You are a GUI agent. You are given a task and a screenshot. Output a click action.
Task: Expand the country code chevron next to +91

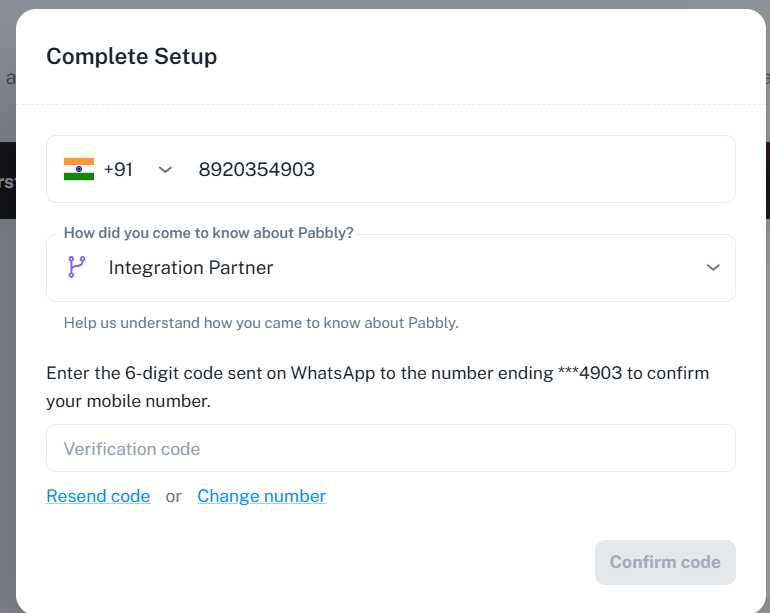coord(165,170)
